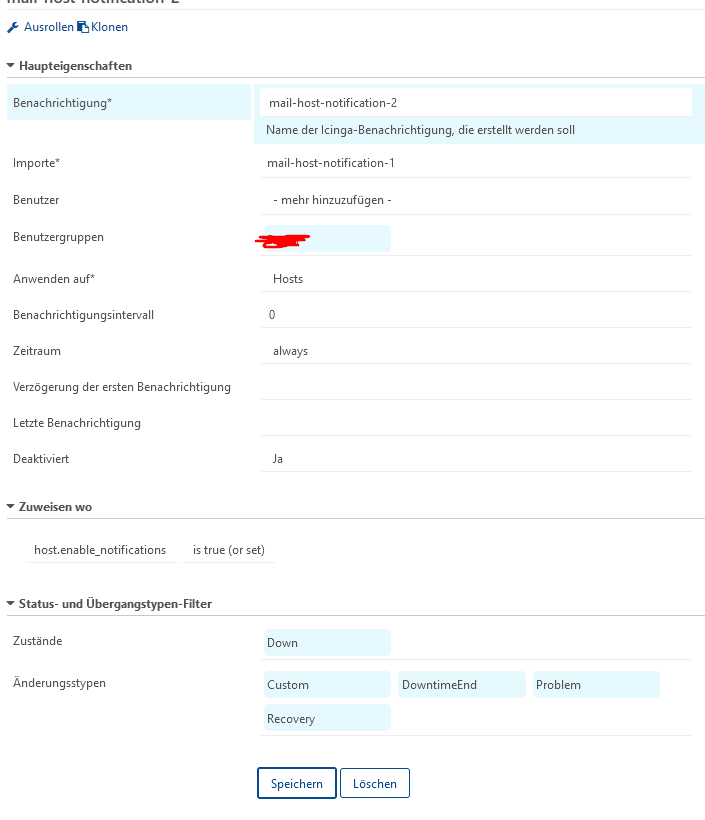Click the wrench icon next to Ausrollen
This screenshot has height=820, width=705.
tap(13, 27)
